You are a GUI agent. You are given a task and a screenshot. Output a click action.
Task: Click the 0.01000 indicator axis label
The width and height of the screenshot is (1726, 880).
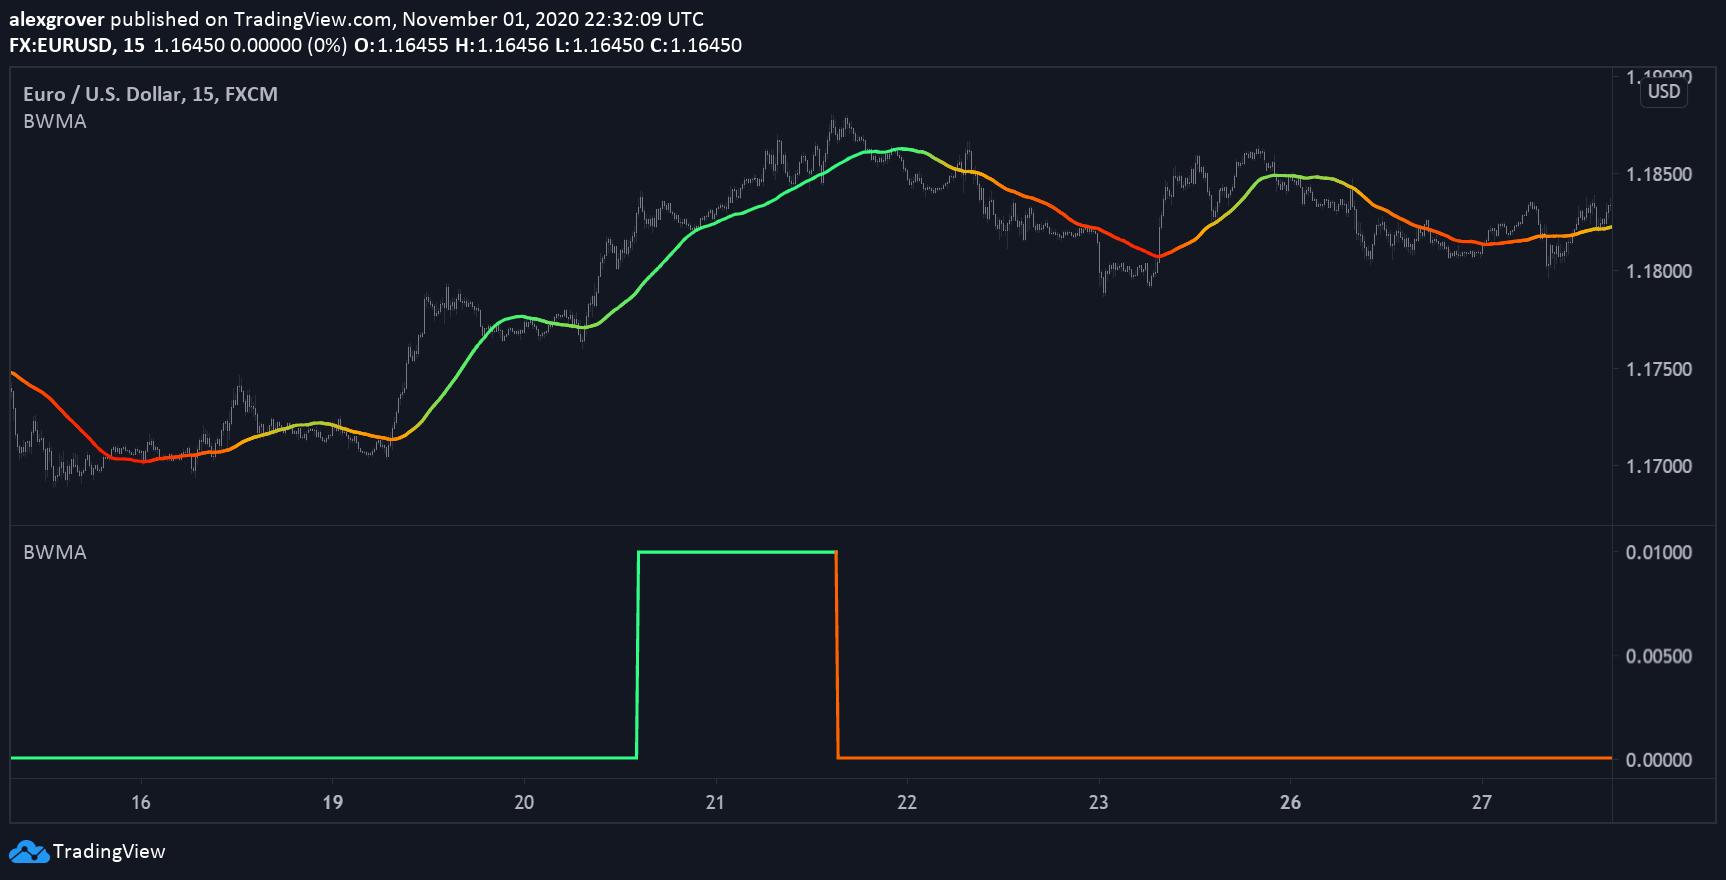point(1659,552)
